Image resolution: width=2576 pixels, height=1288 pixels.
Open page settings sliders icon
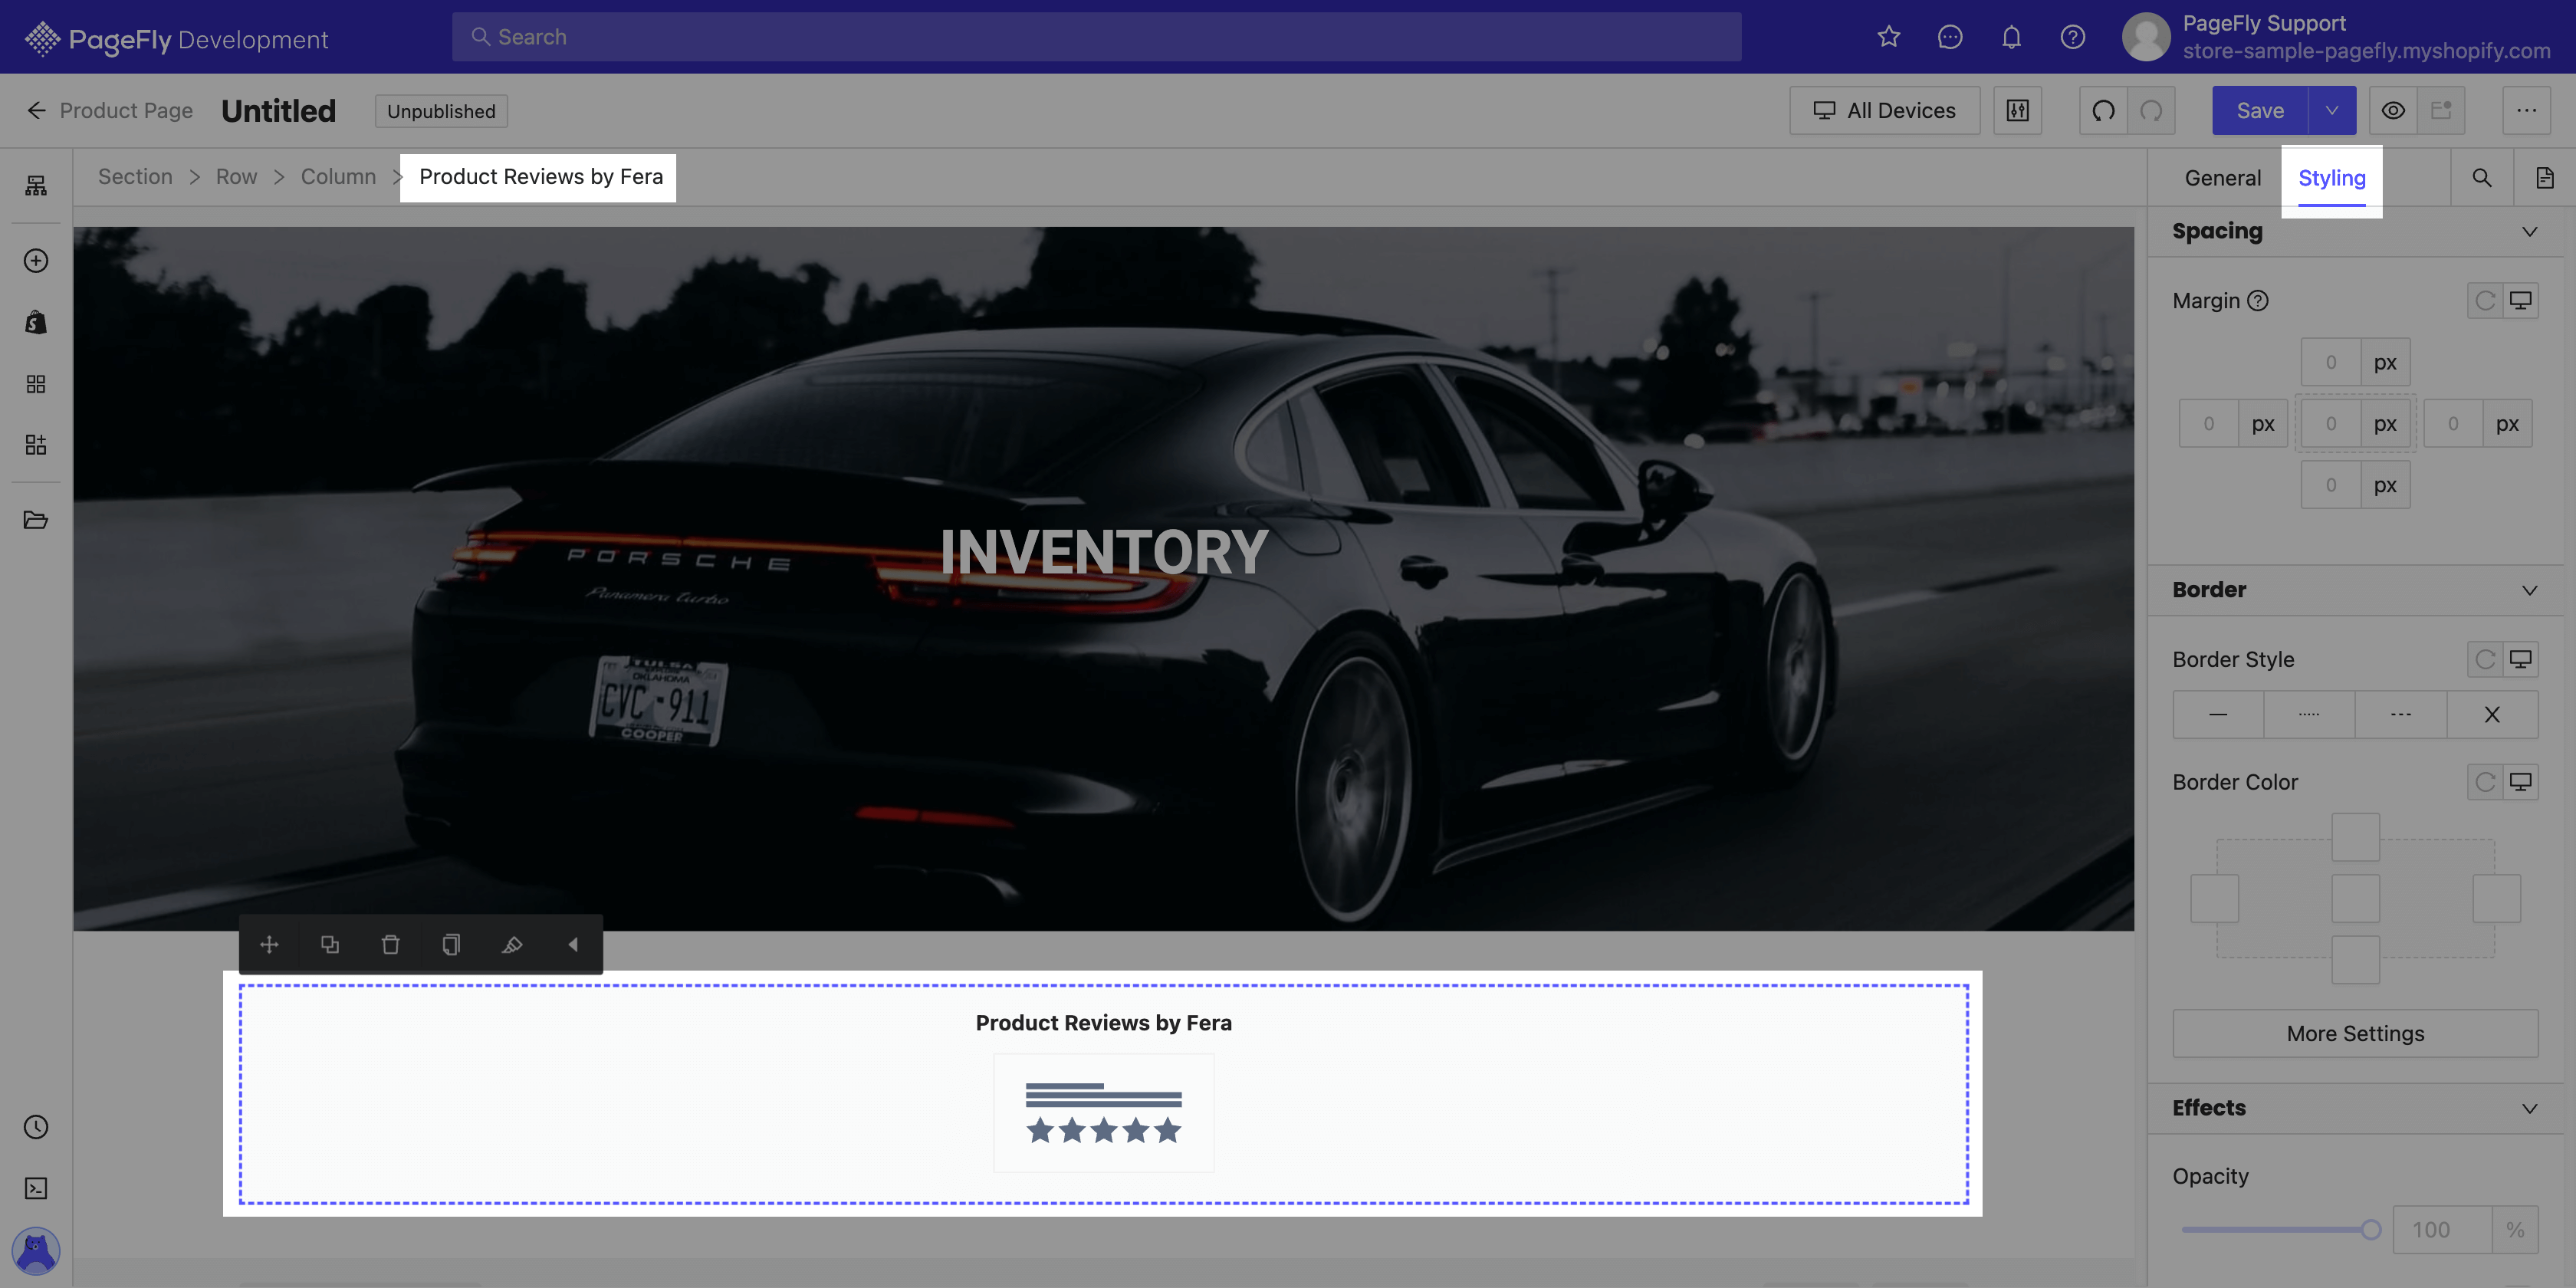(x=2018, y=110)
